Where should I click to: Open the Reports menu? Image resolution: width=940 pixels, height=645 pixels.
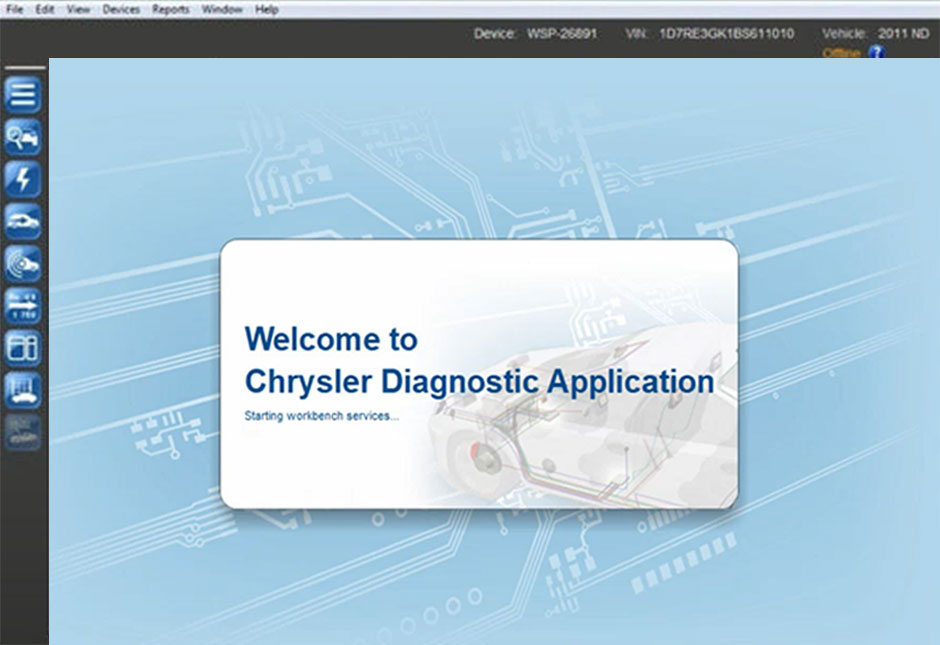pyautogui.click(x=170, y=9)
